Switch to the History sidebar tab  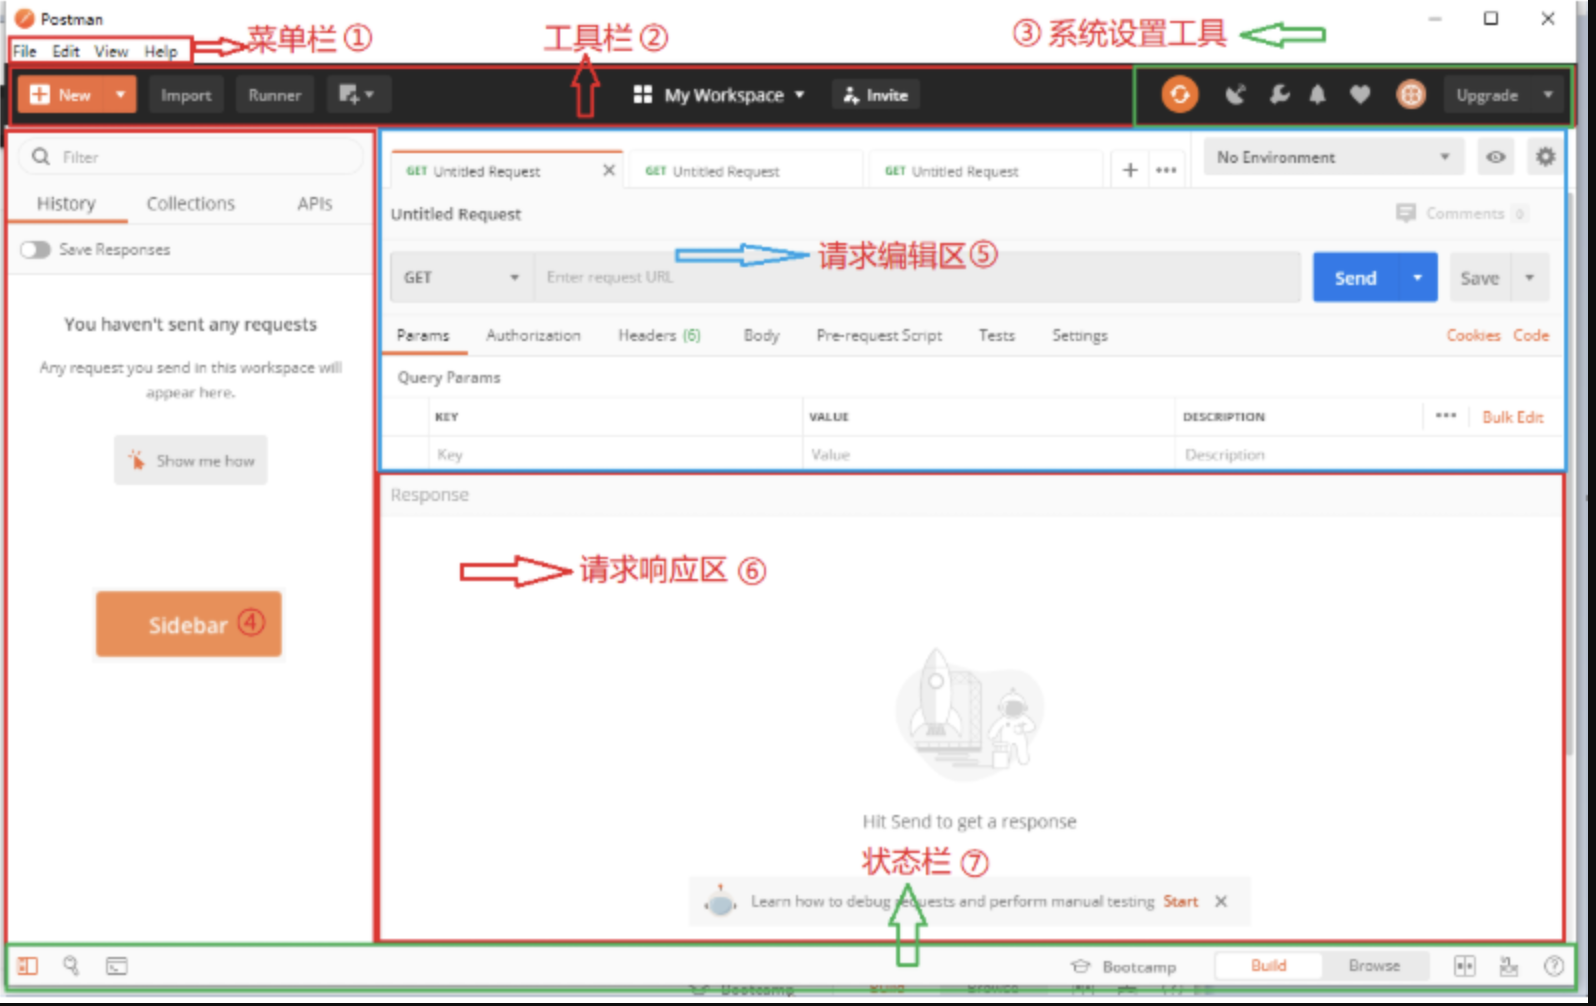click(x=66, y=203)
